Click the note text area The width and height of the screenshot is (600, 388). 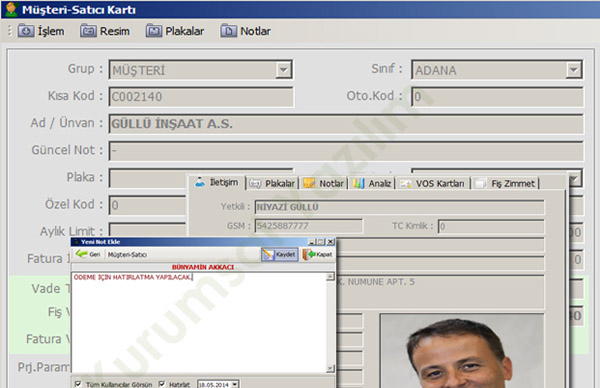(x=199, y=323)
